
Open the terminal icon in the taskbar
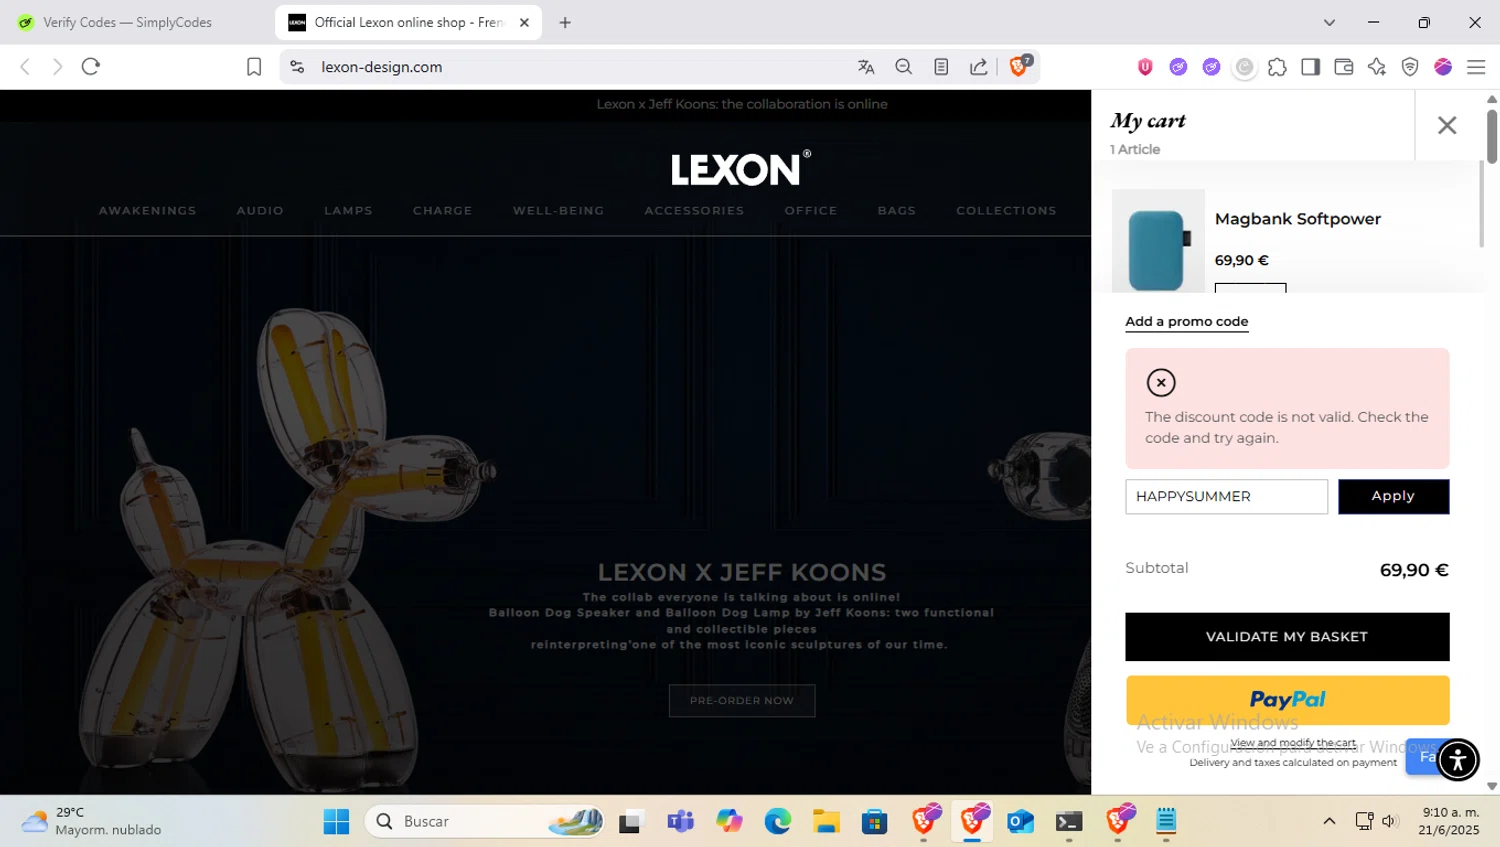coord(1069,821)
